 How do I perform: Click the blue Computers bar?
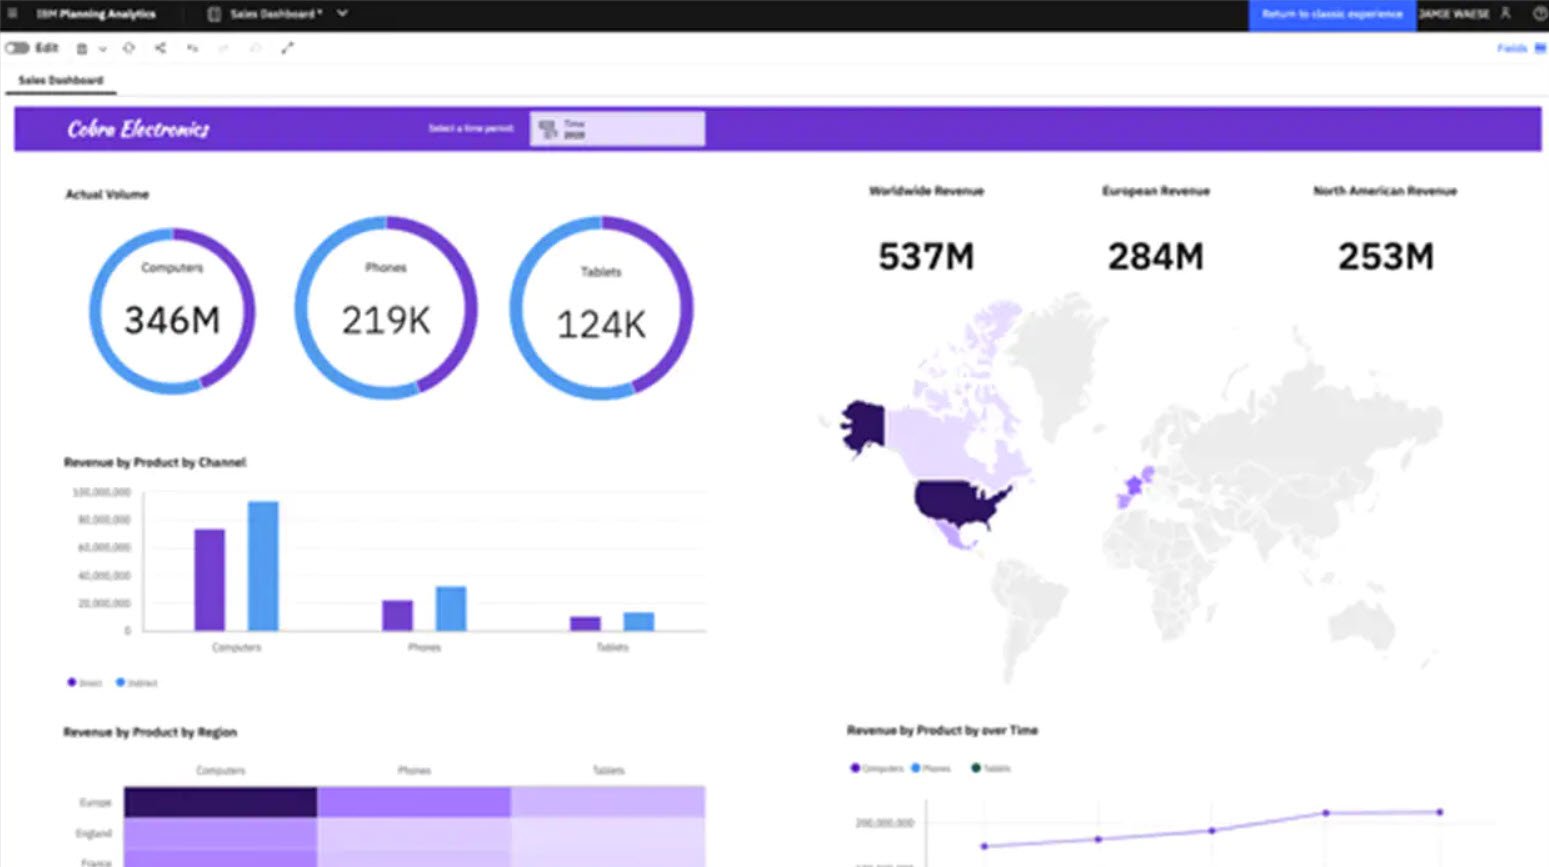pos(263,566)
